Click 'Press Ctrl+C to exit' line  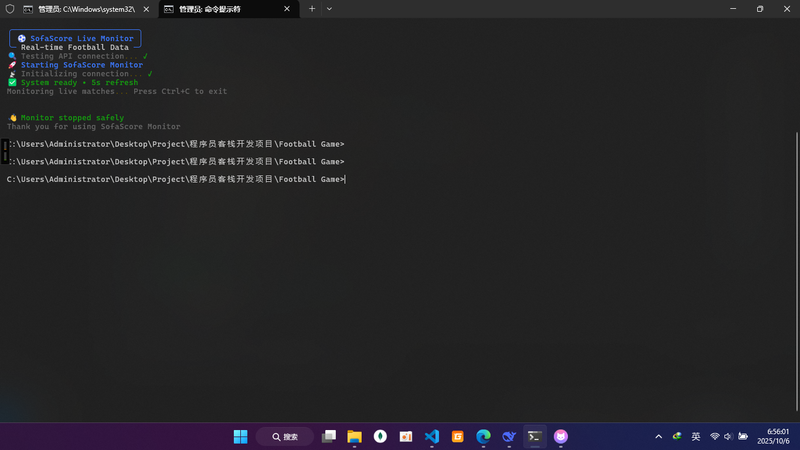[180, 91]
